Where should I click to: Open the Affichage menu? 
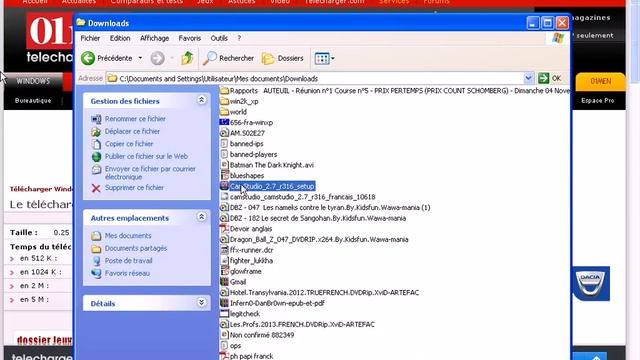click(154, 38)
